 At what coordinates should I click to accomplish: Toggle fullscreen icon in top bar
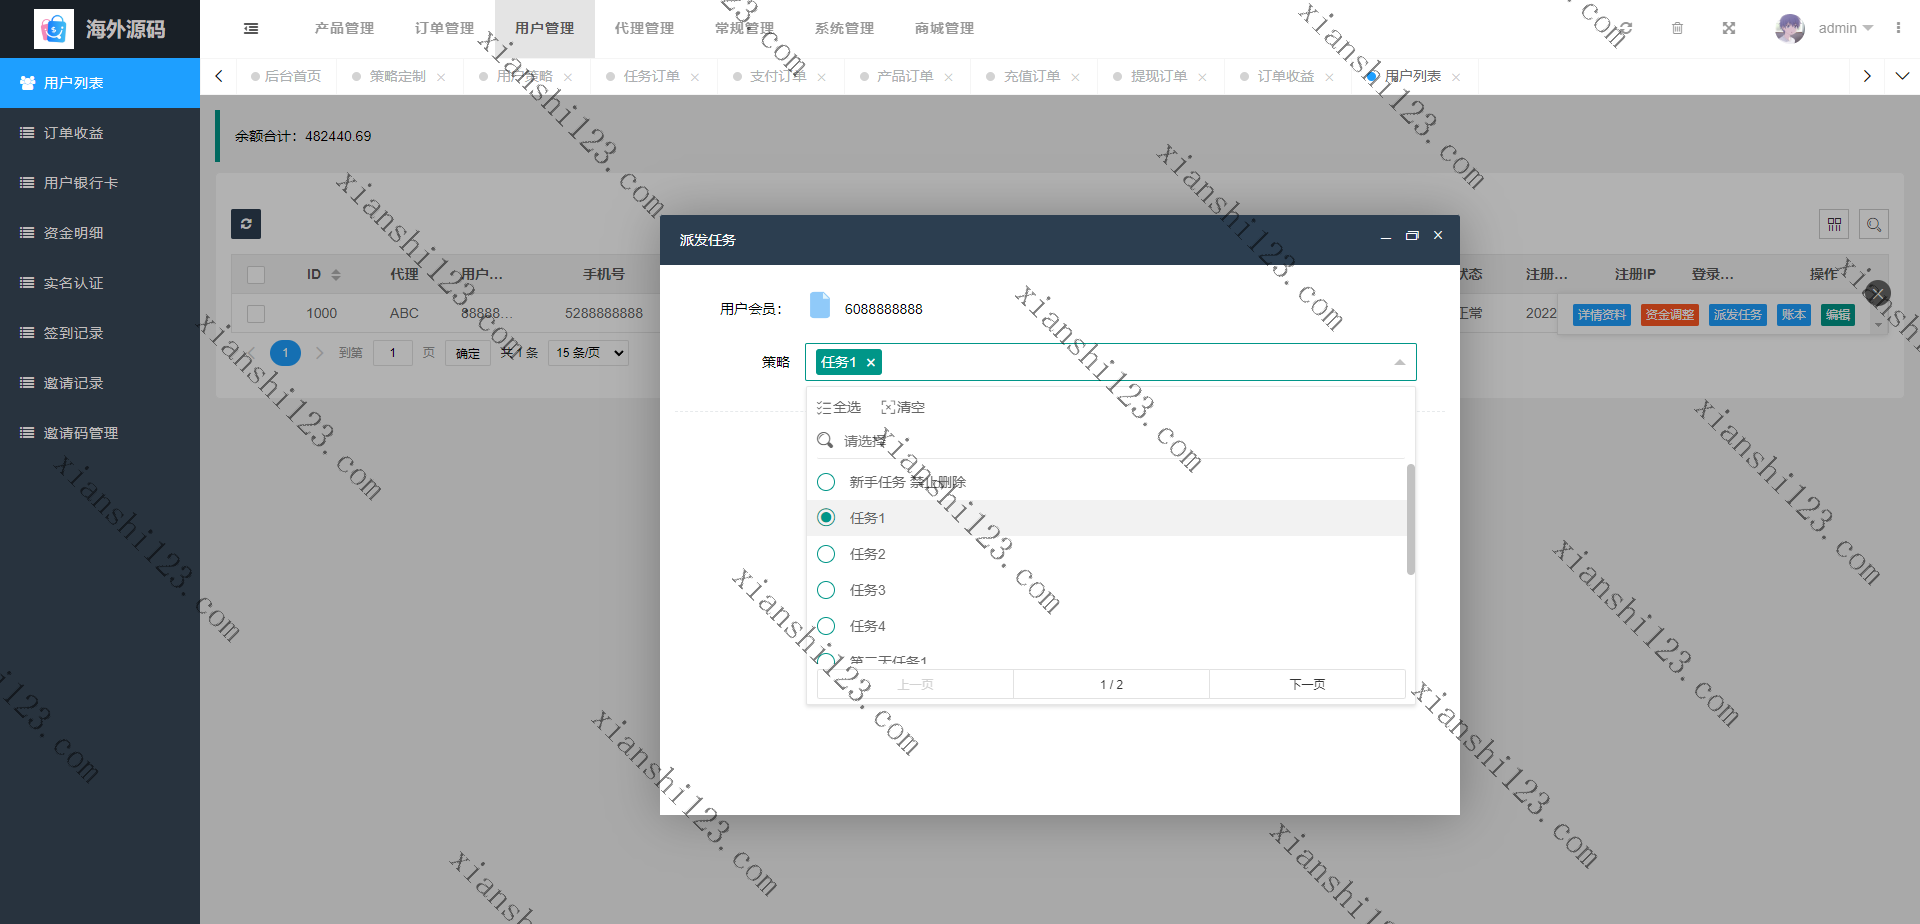click(1729, 28)
